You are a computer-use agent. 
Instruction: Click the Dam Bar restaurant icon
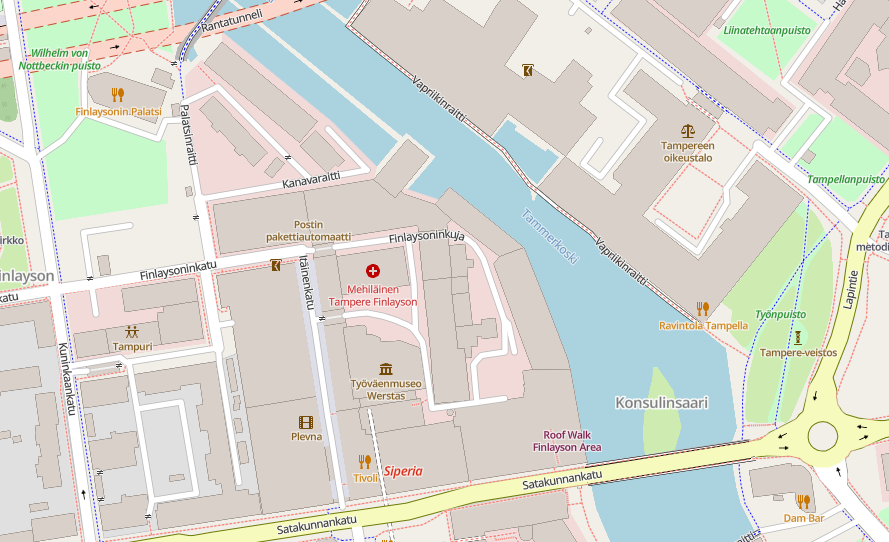(803, 502)
